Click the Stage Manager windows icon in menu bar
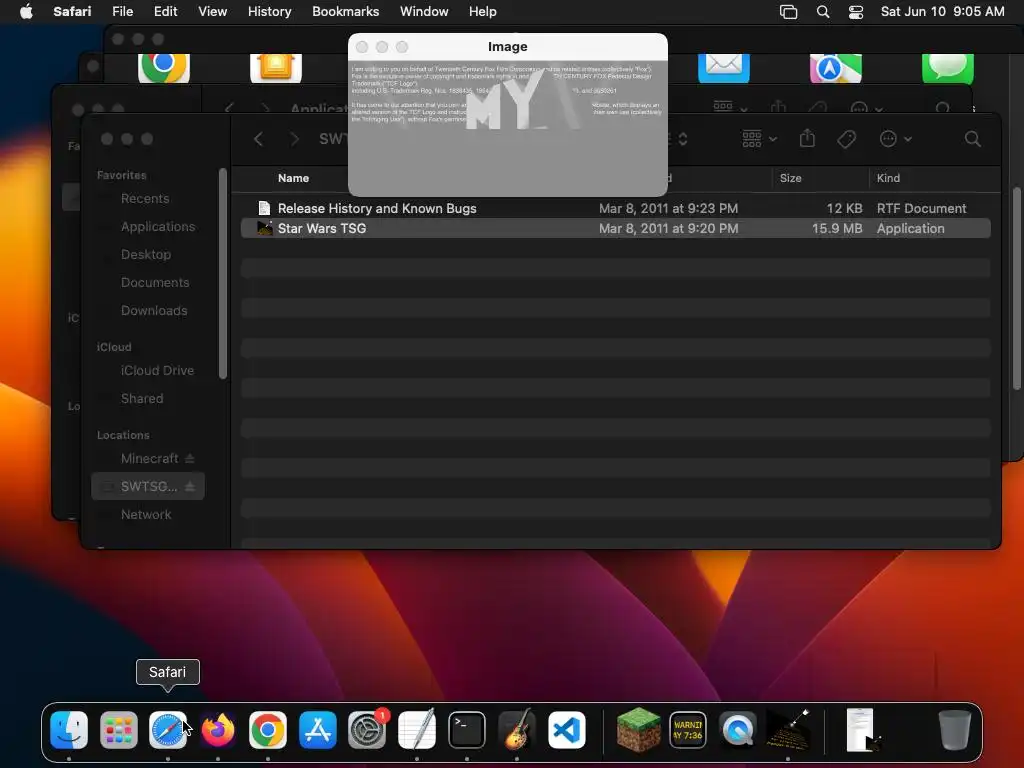This screenshot has width=1024, height=768. coord(788,12)
